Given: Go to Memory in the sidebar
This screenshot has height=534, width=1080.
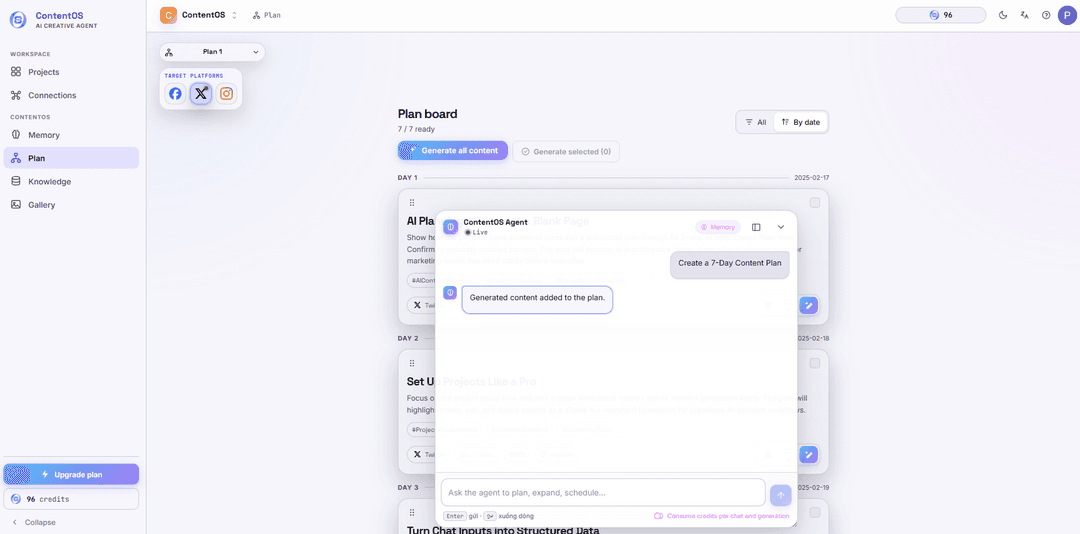Looking at the screenshot, I should 71,135.
